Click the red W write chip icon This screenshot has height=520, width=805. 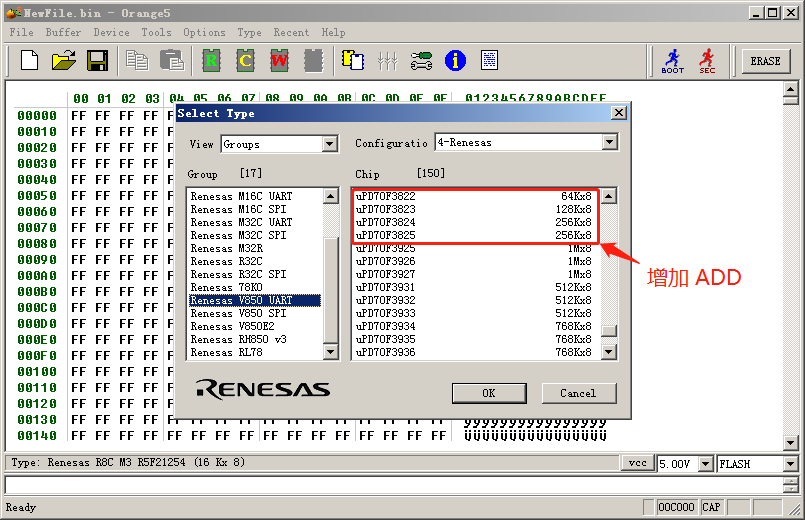[279, 61]
